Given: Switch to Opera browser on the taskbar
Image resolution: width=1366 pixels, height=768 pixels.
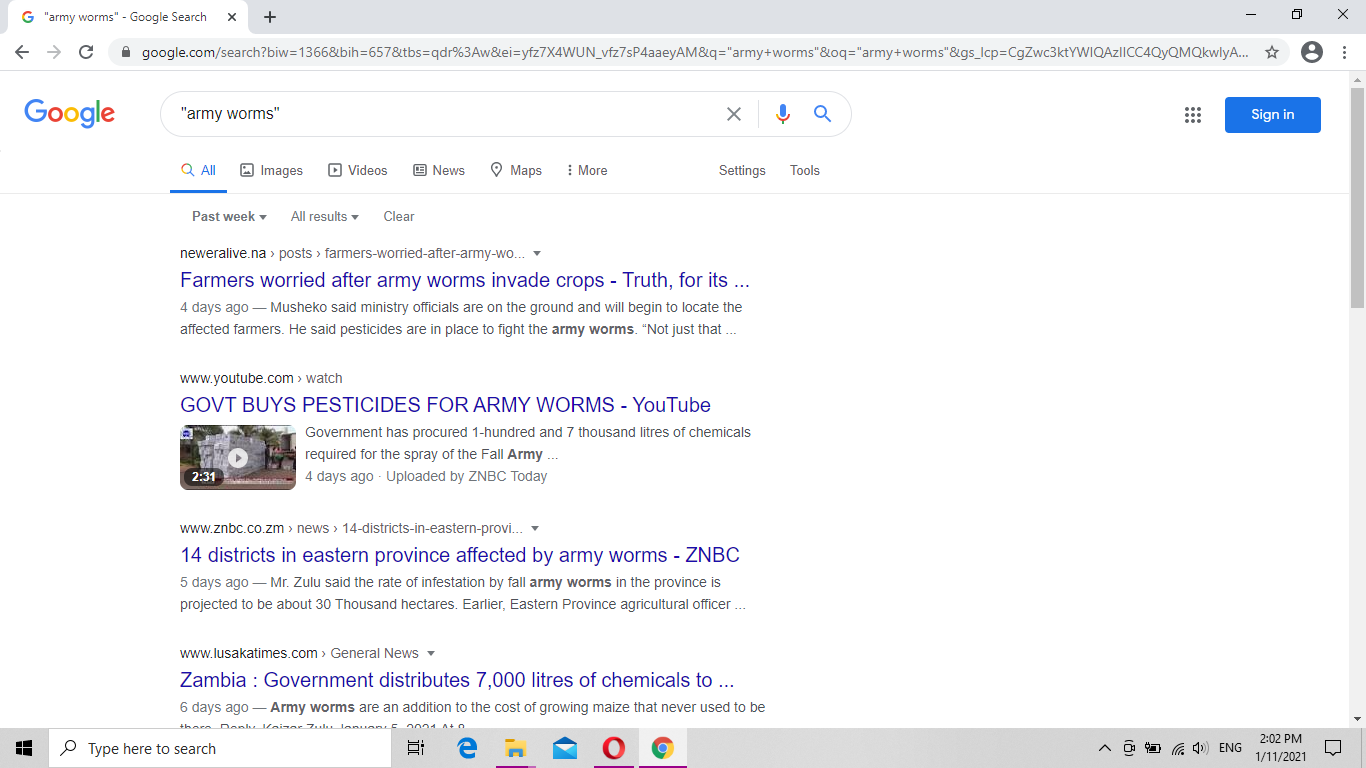Looking at the screenshot, I should 614,748.
